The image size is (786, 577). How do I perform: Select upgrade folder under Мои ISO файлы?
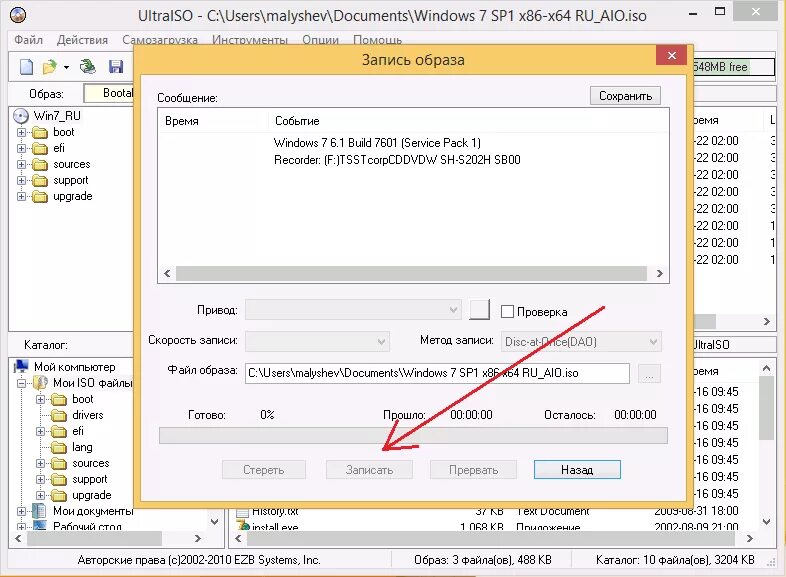(x=91, y=495)
